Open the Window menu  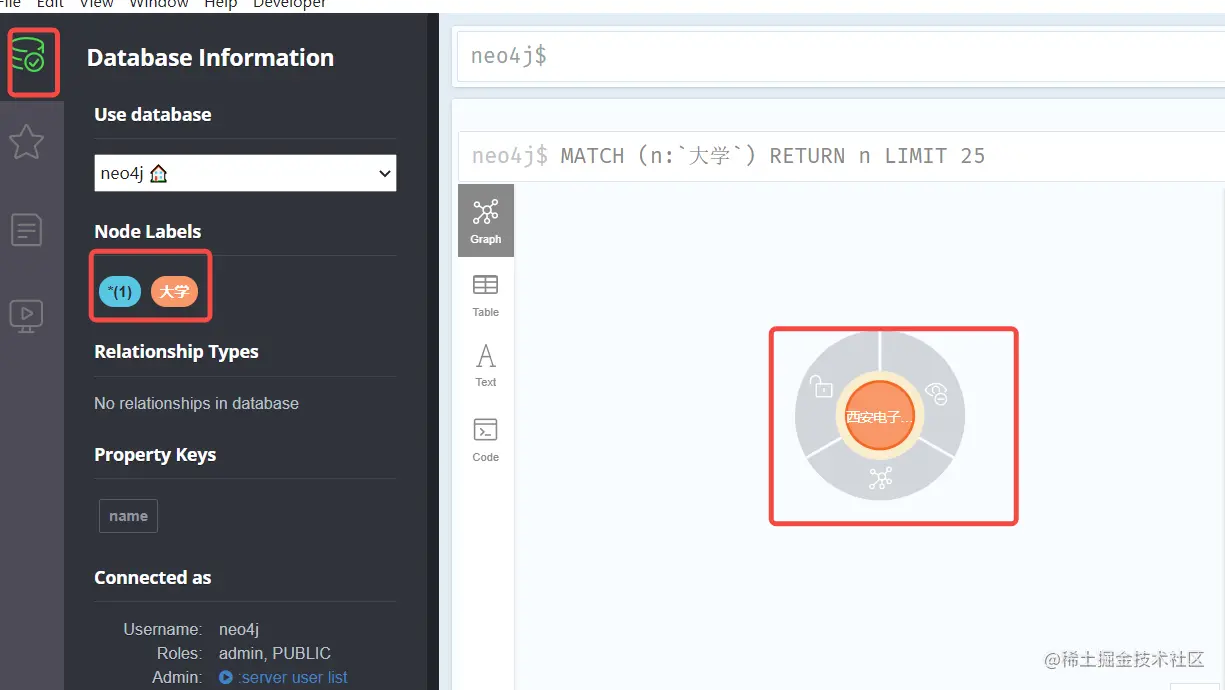tap(159, 4)
